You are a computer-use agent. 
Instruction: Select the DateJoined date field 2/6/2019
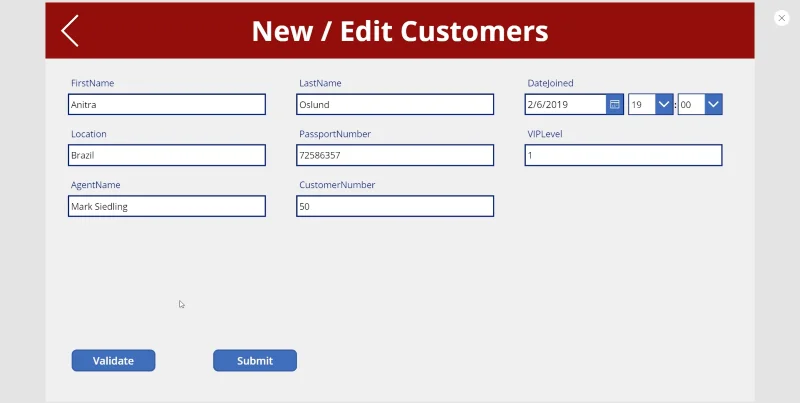[x=566, y=104]
